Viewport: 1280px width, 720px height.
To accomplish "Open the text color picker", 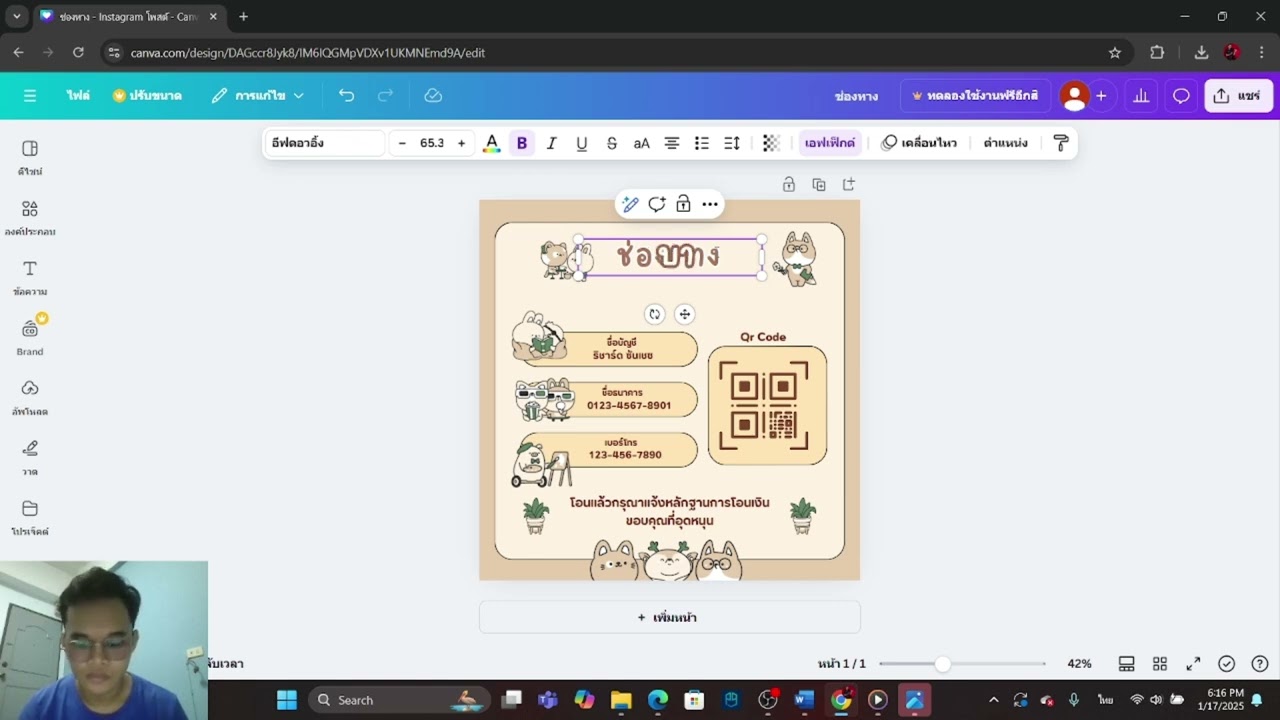I will 491,143.
